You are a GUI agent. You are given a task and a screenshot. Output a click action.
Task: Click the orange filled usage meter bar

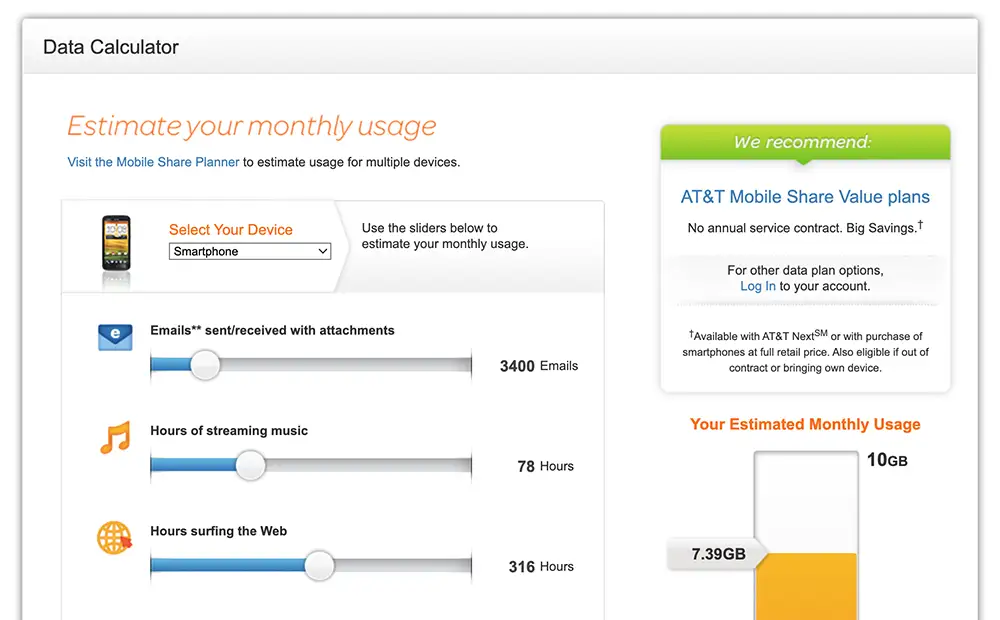(x=806, y=586)
